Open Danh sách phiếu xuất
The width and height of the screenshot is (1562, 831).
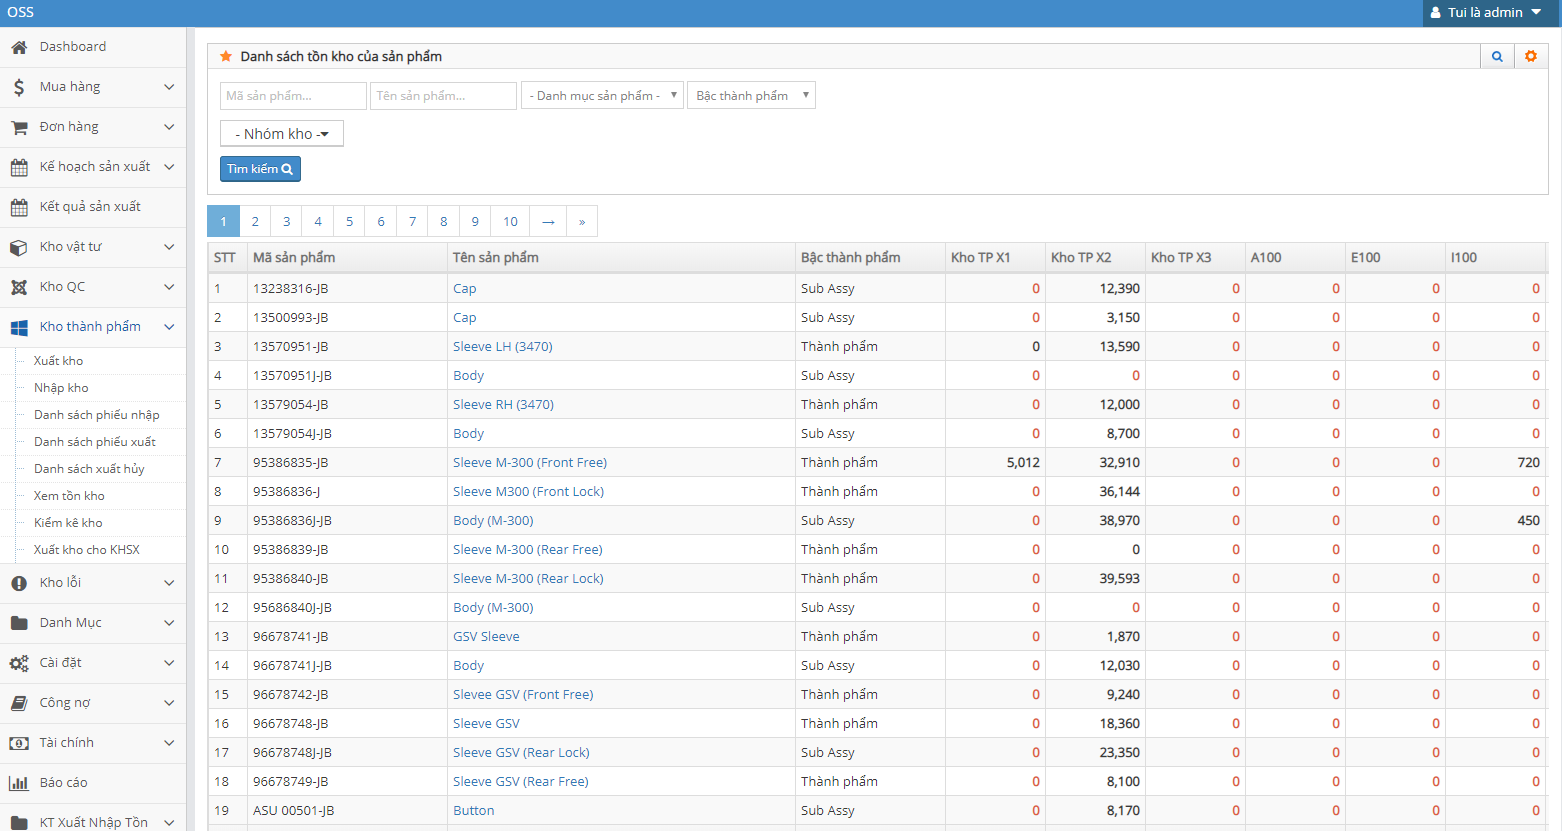click(x=94, y=442)
